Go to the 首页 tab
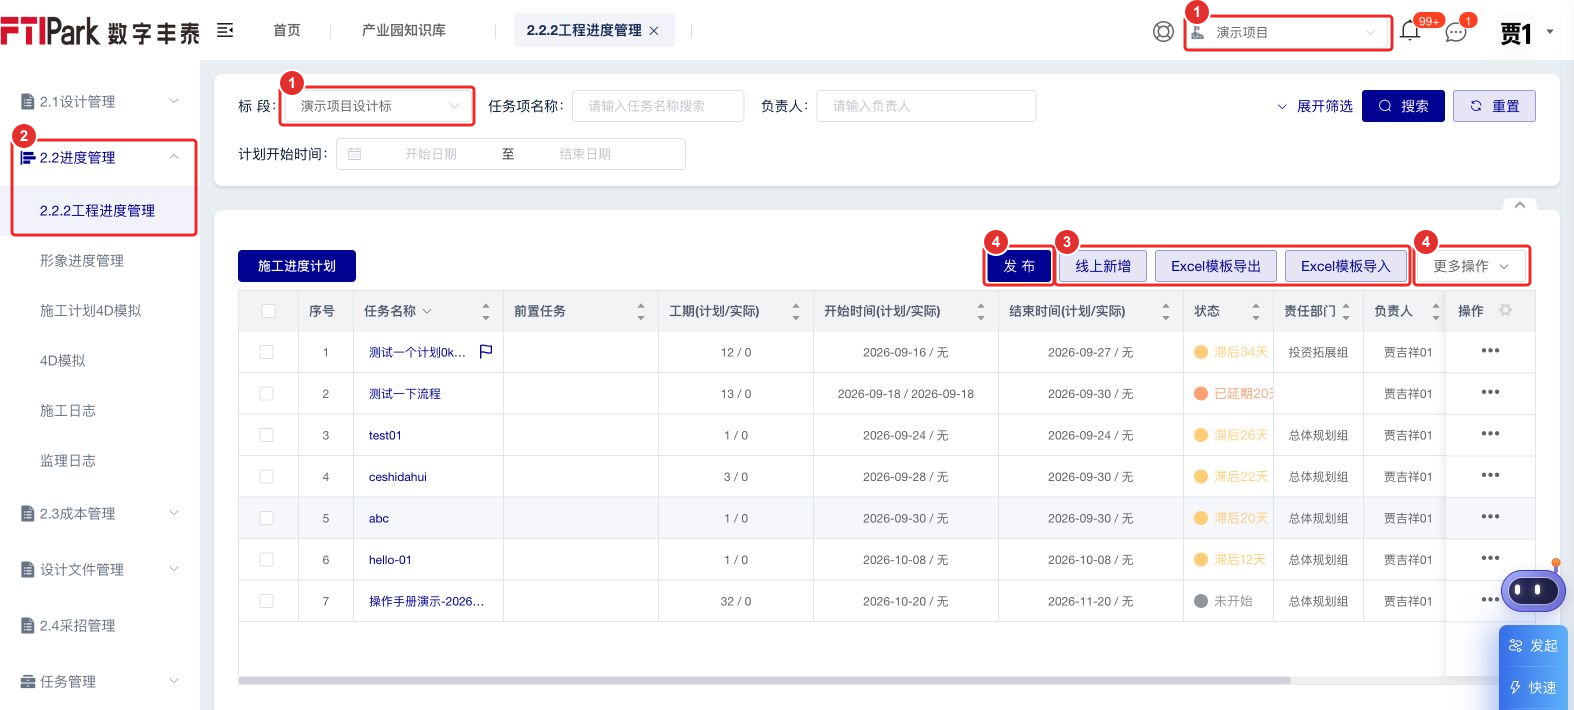The image size is (1574, 710). (x=287, y=30)
